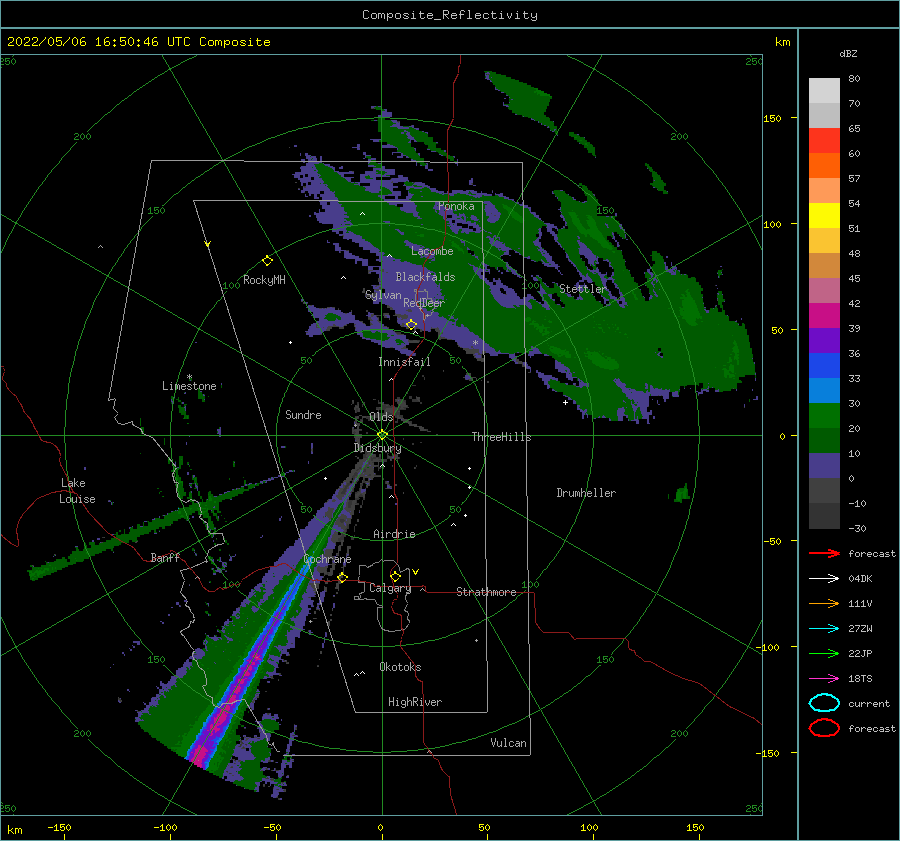Viewport: 900px width, 841px height.
Task: Click the magenta 39 dBZ color swatch
Action: pyautogui.click(x=824, y=316)
